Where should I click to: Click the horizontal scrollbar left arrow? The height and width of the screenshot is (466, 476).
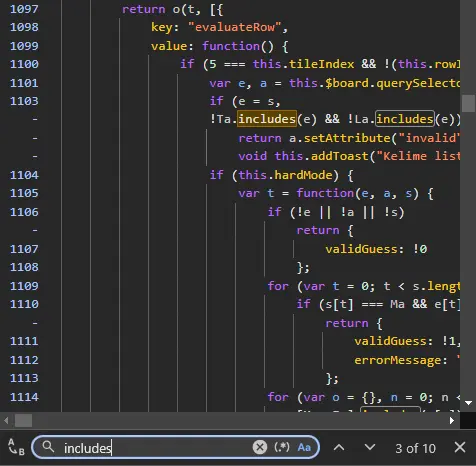click(x=6, y=421)
